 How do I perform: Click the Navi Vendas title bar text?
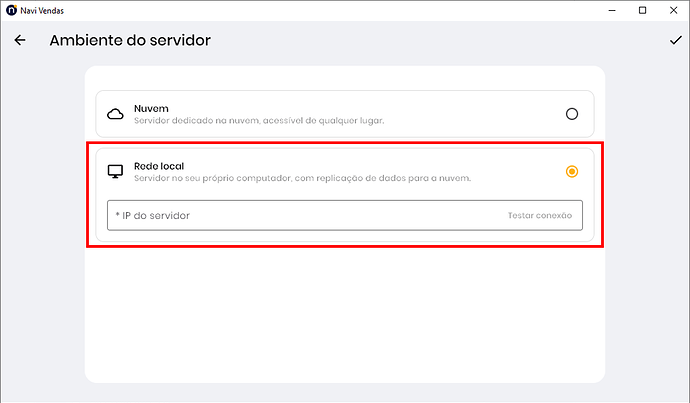(42, 10)
